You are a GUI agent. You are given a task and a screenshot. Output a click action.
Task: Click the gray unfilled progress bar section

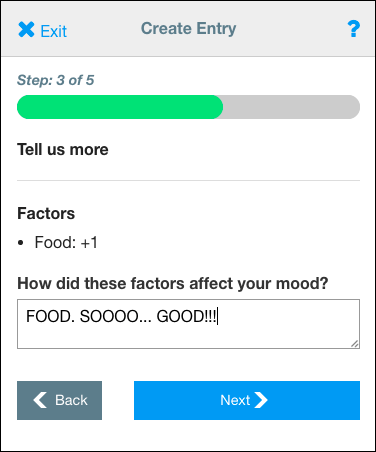point(291,107)
